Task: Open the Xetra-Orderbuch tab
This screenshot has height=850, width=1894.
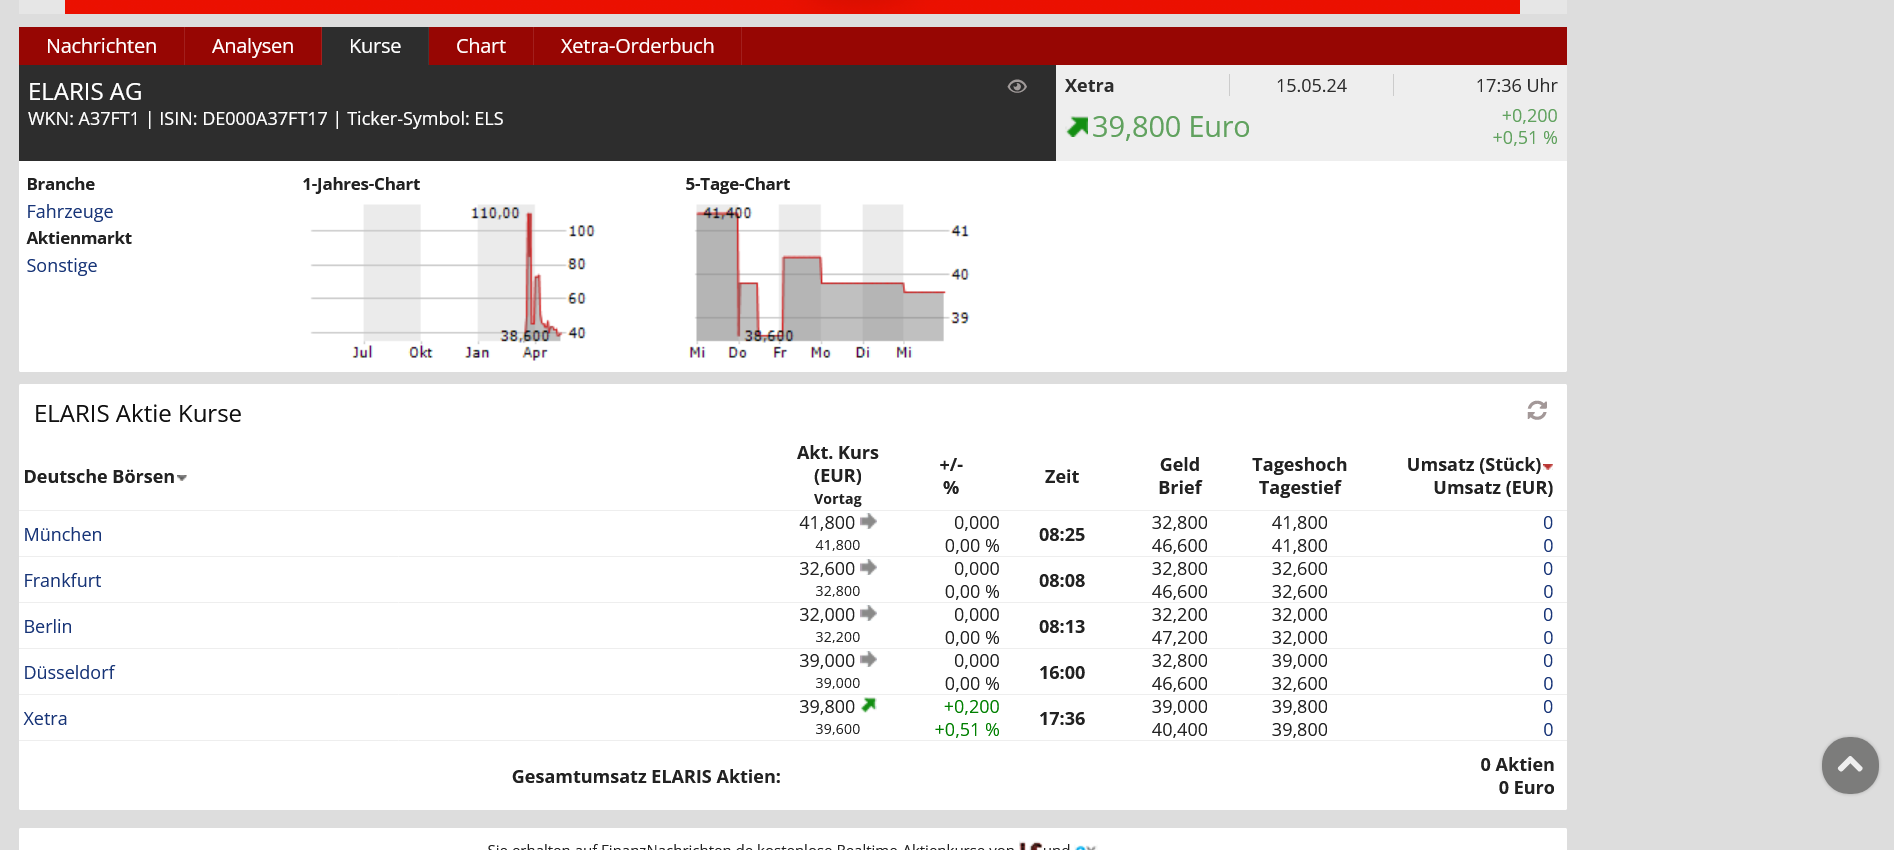Action: [x=637, y=46]
